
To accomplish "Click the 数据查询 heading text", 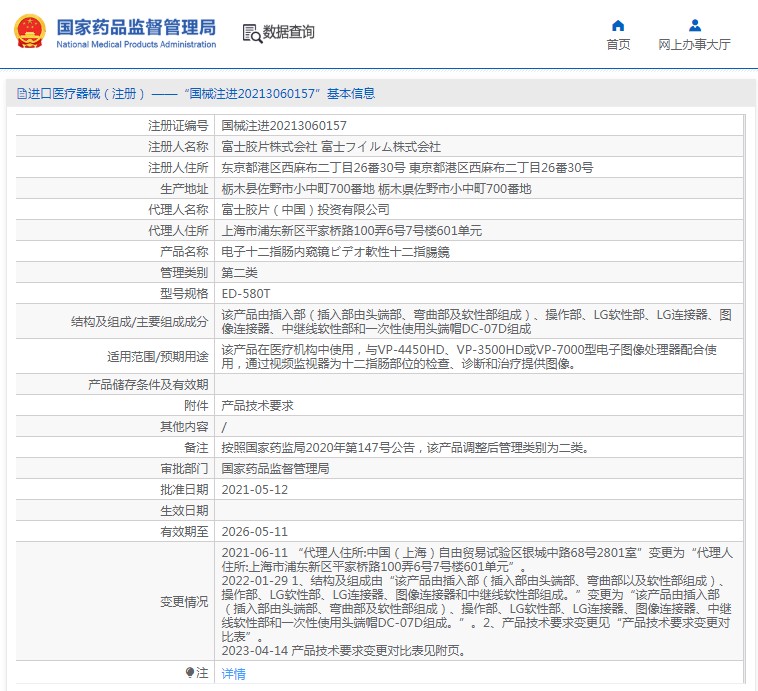I will pos(289,33).
